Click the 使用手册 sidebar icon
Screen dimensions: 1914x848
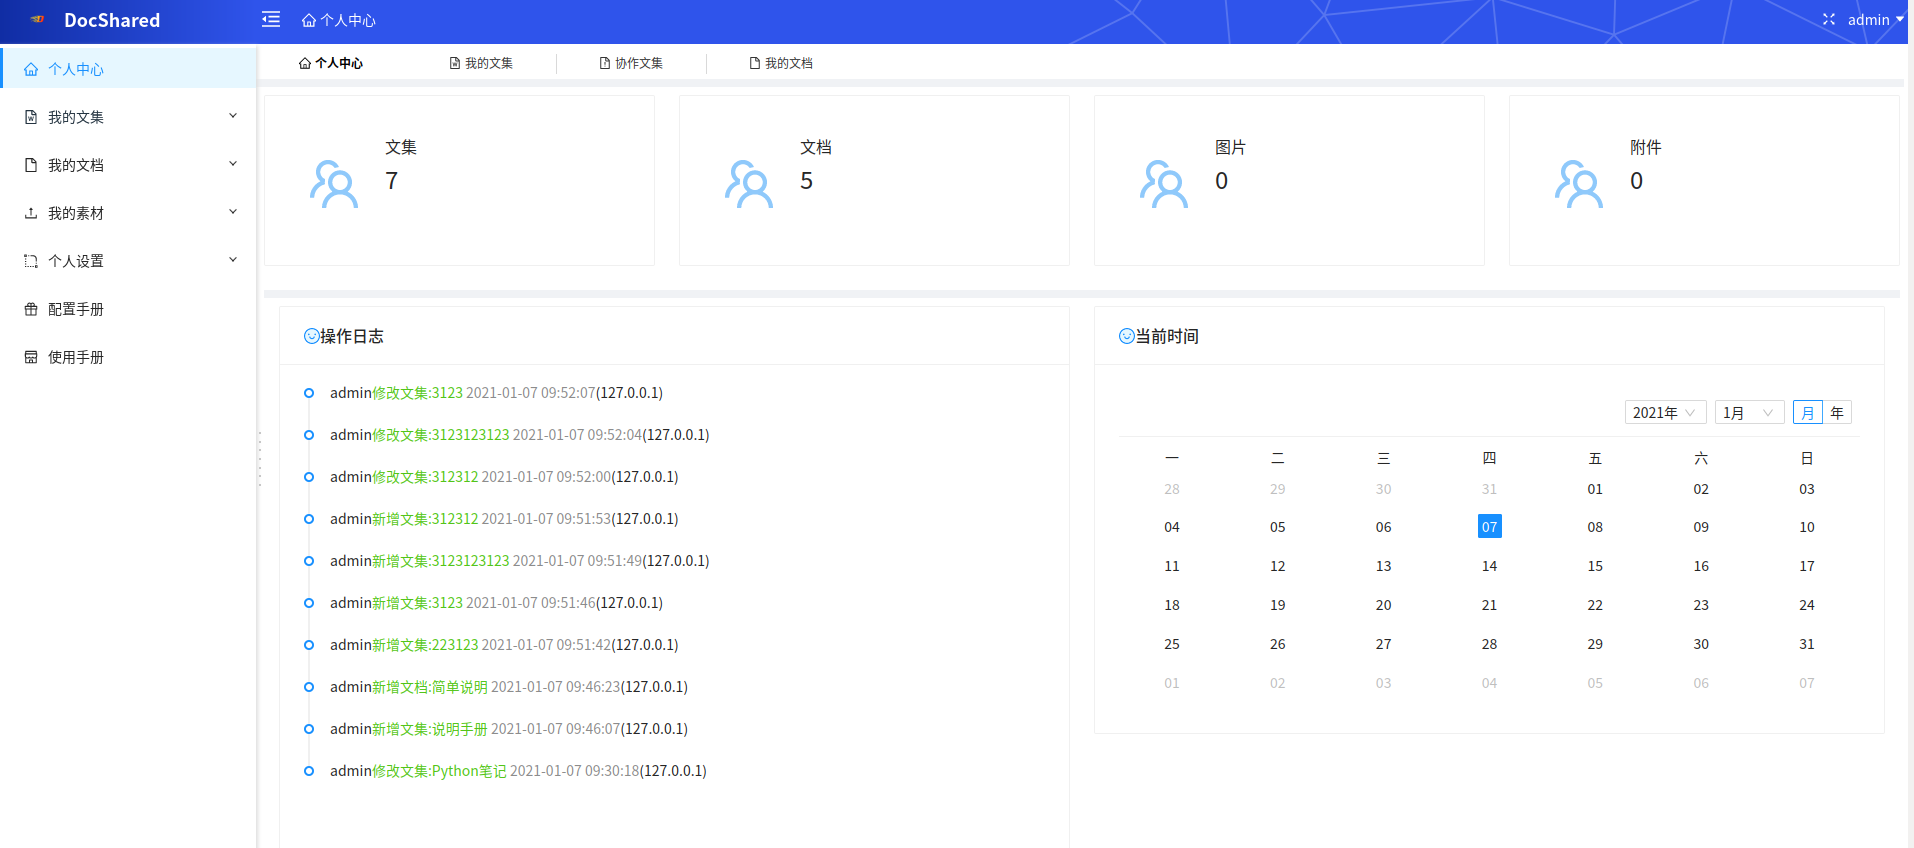tap(31, 357)
